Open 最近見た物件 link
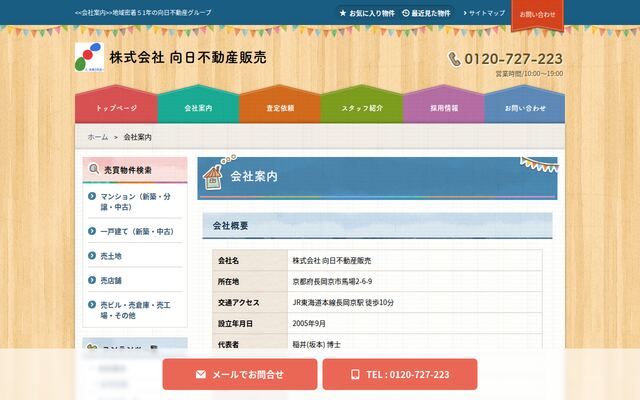Viewport: 640px width, 400px height. (427, 13)
